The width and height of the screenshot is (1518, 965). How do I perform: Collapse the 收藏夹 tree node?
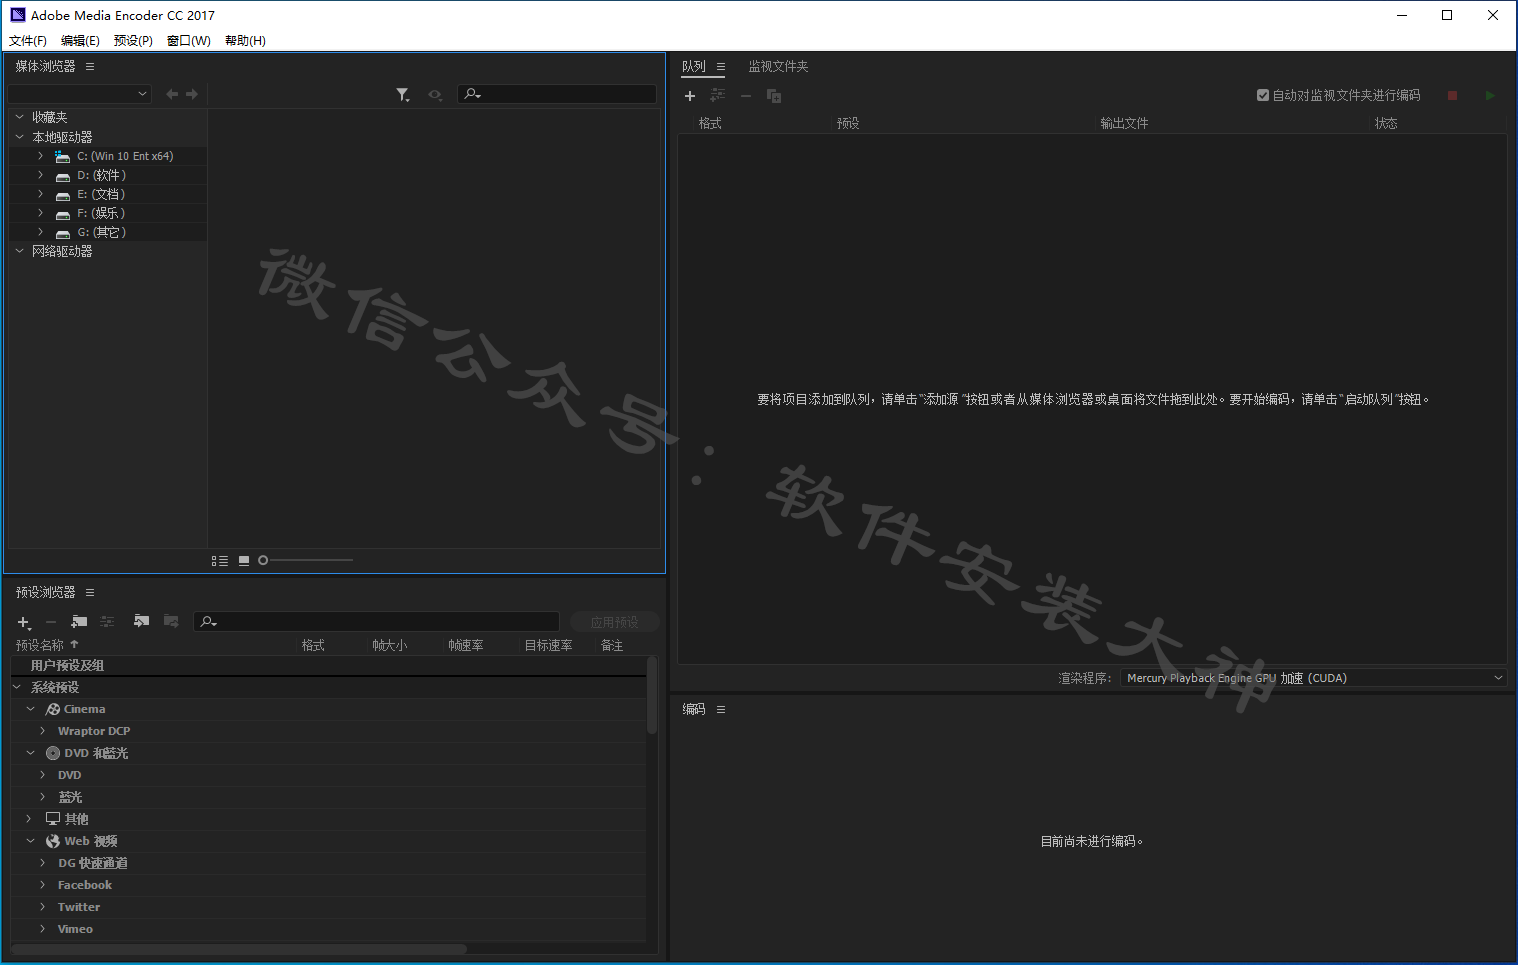[19, 117]
